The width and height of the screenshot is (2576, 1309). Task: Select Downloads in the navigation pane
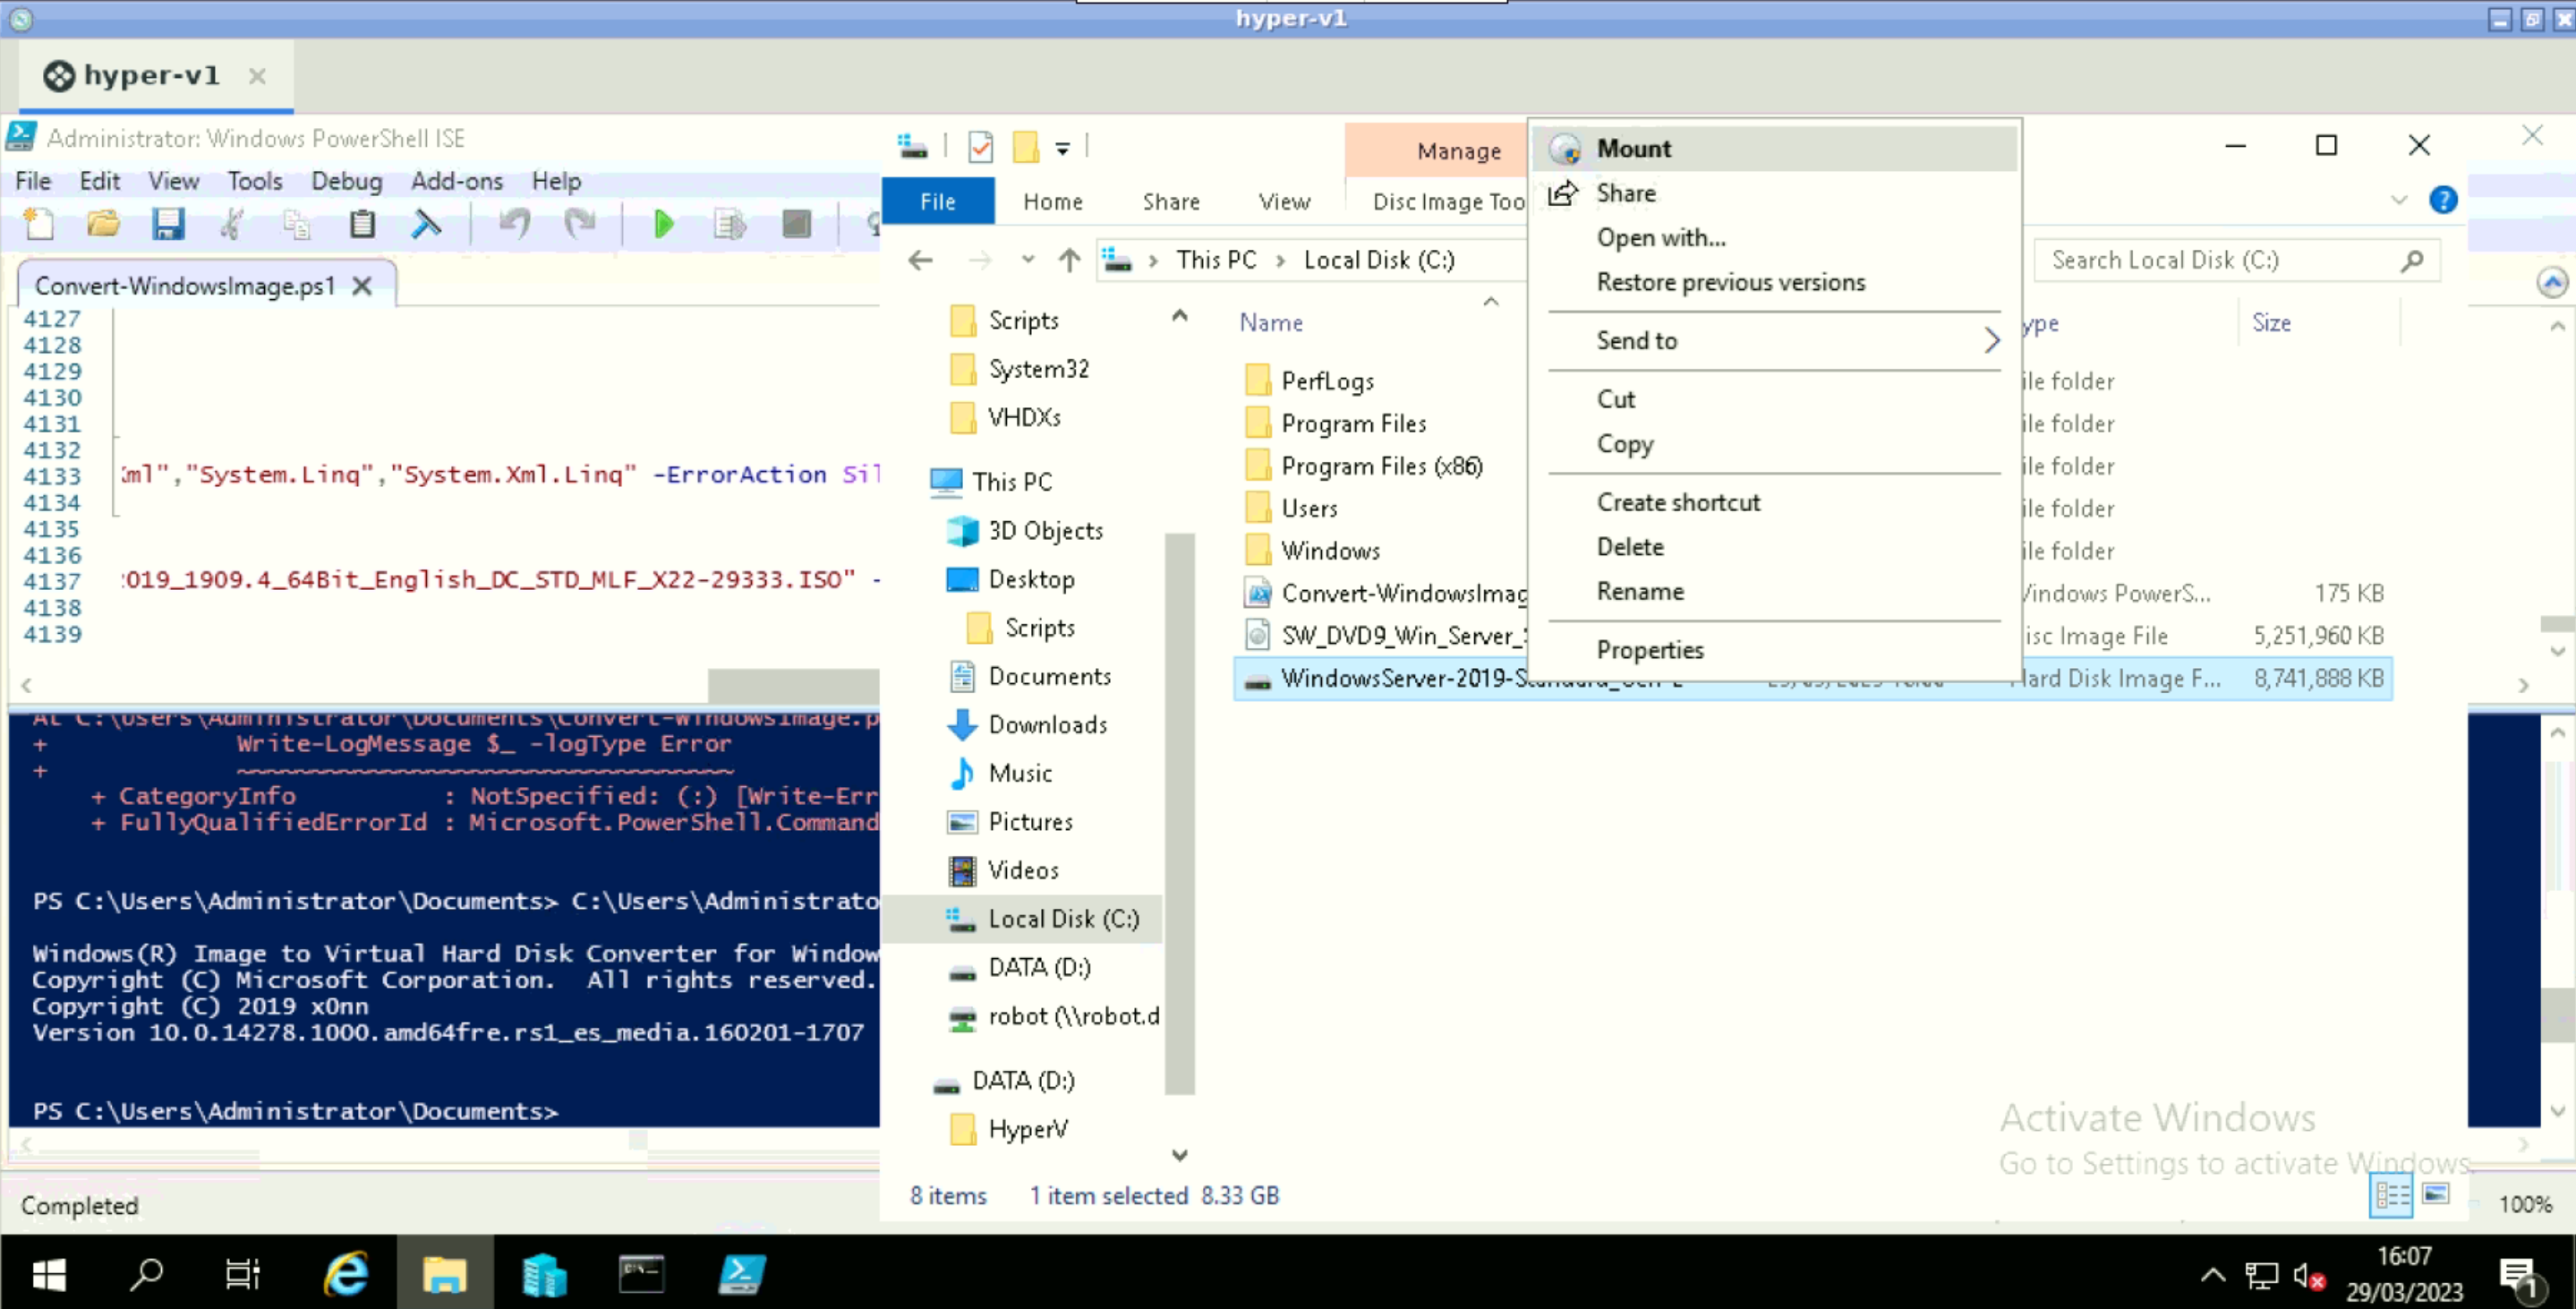[1047, 725]
